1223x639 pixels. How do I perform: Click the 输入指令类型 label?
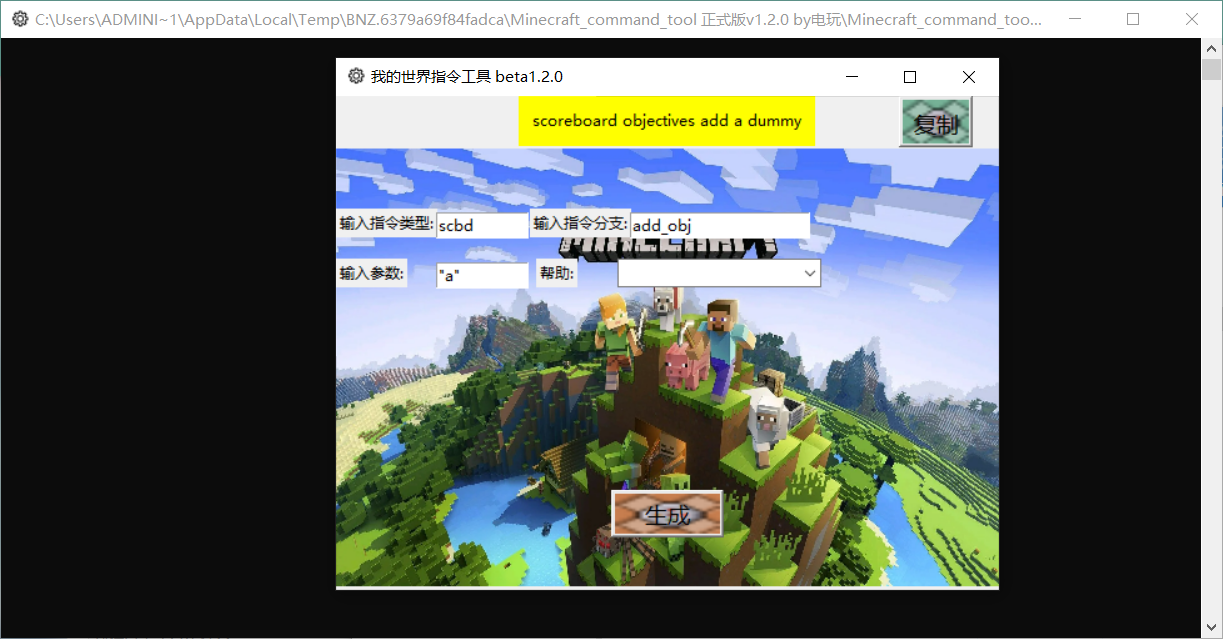[386, 224]
